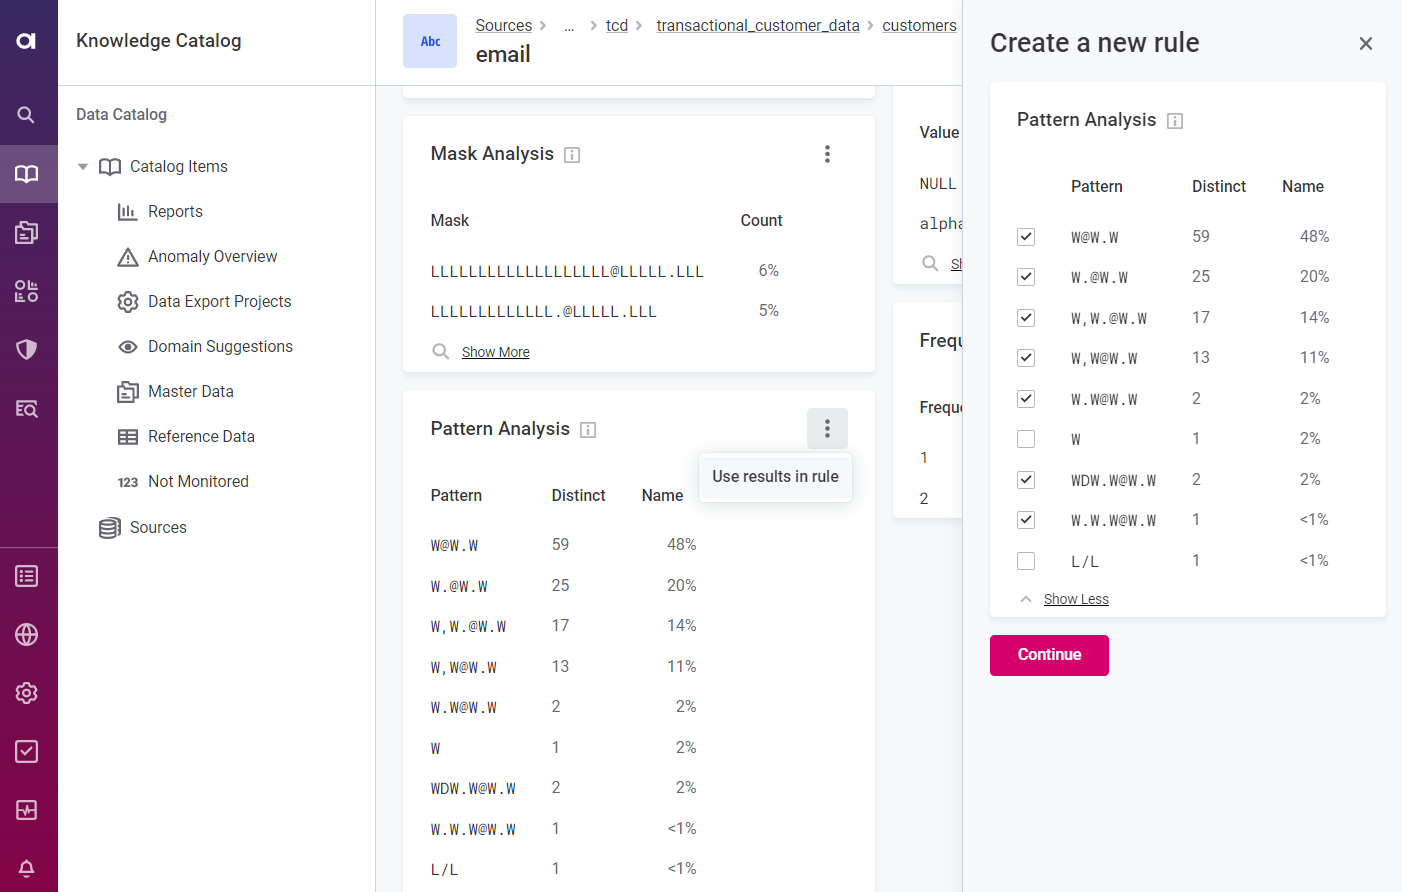Open the globe icon in sidebar
This screenshot has width=1402, height=892.
click(27, 635)
